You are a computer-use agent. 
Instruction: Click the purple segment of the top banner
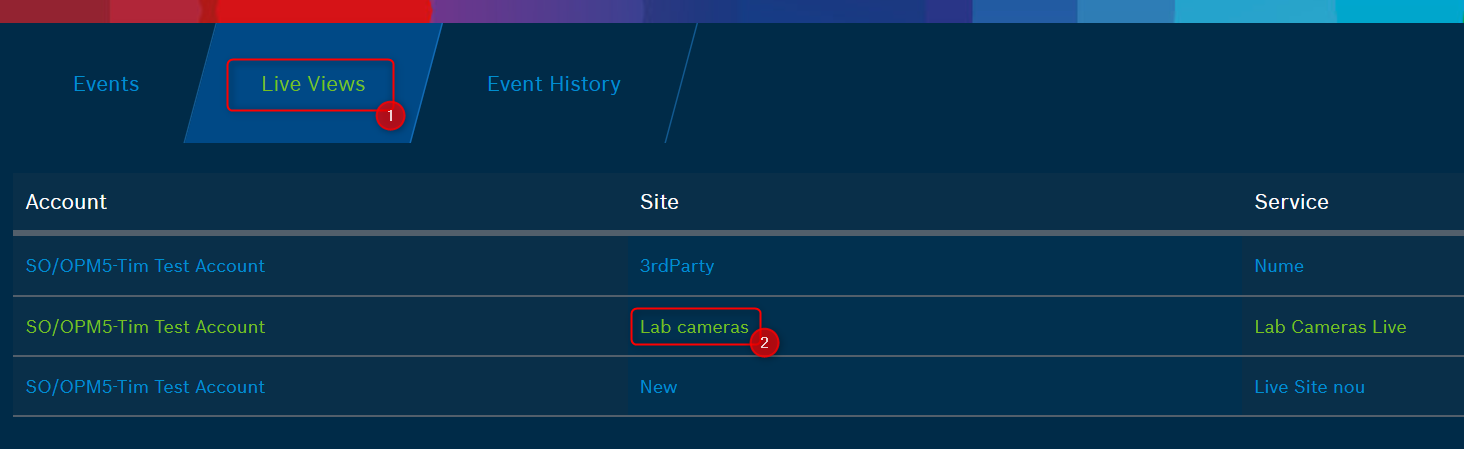click(536, 11)
